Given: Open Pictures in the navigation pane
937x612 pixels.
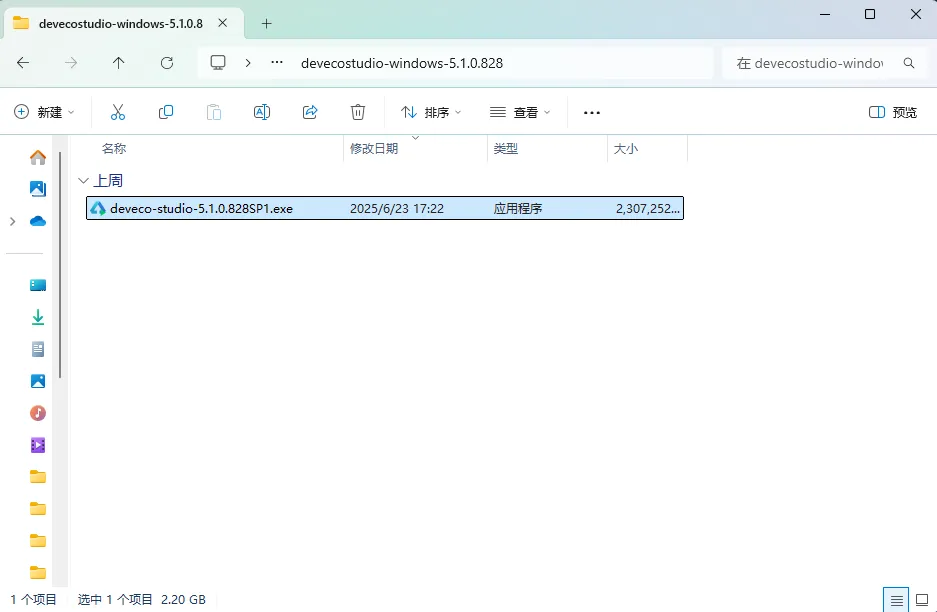Looking at the screenshot, I should pyautogui.click(x=38, y=381).
